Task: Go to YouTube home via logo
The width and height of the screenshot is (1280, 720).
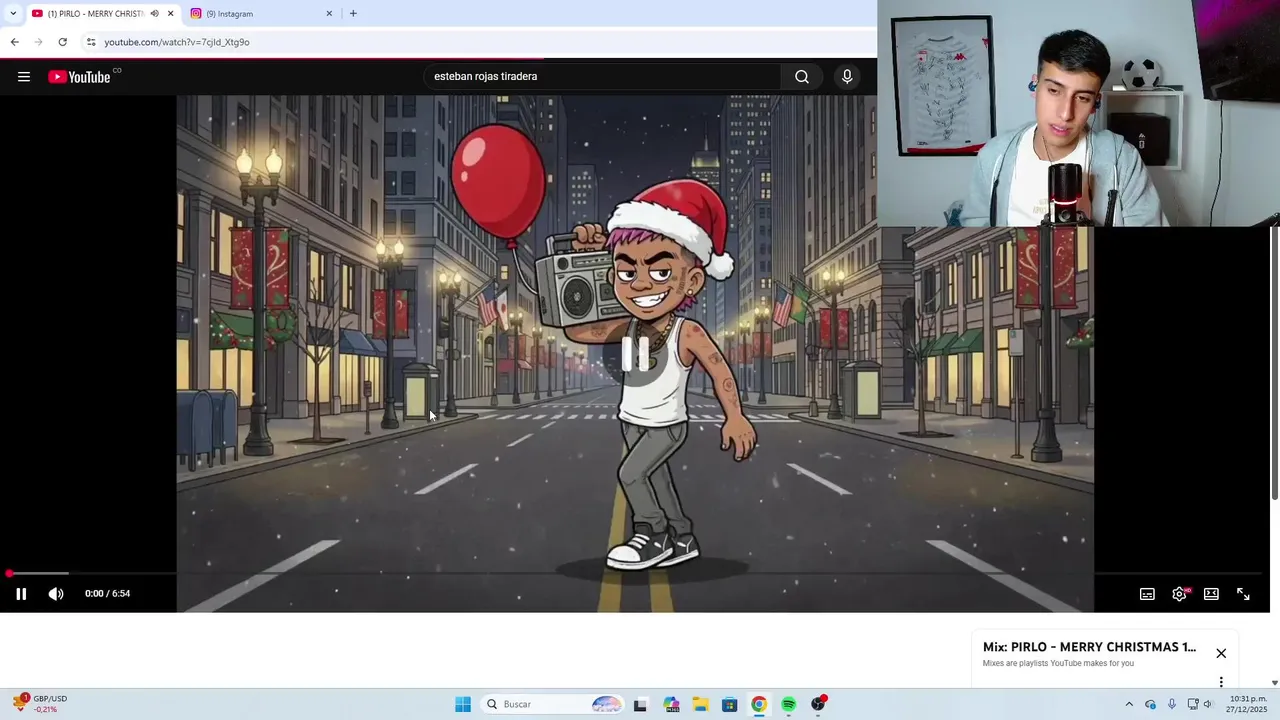Action: tap(79, 77)
